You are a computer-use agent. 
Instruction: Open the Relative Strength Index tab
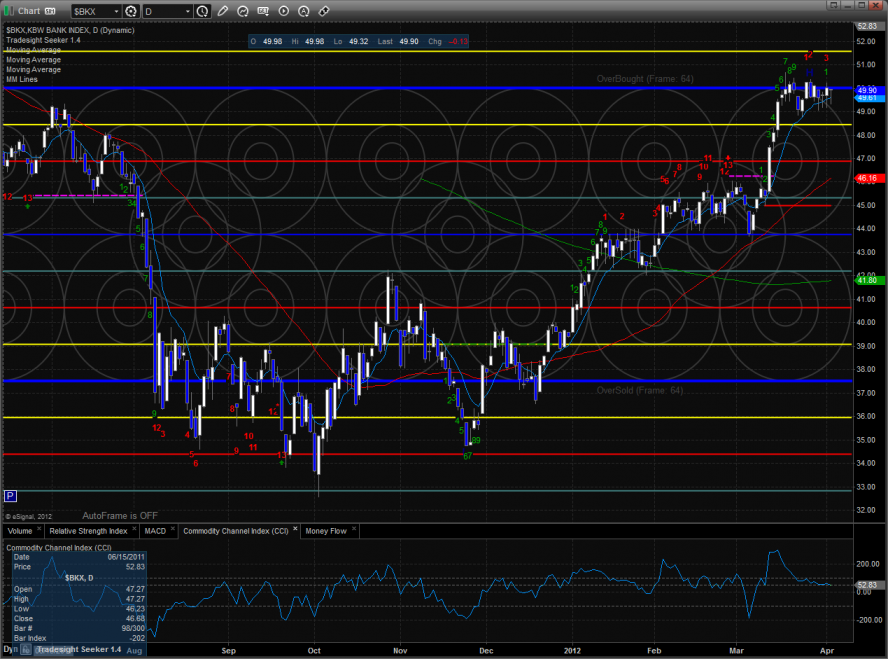click(x=89, y=530)
